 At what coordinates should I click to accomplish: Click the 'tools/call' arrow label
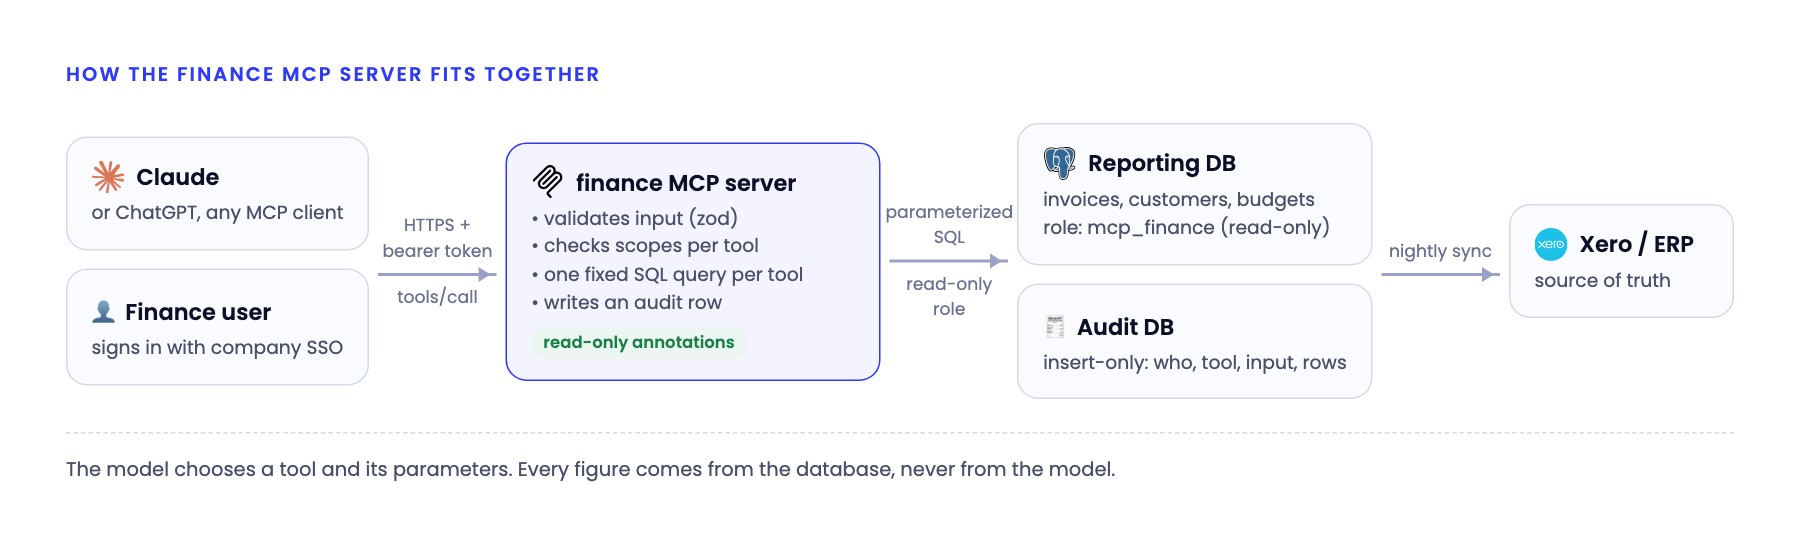[437, 297]
